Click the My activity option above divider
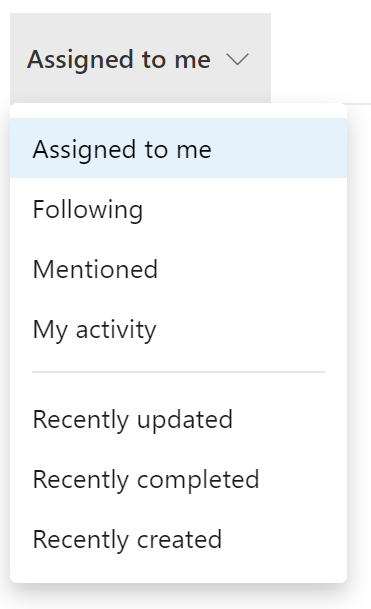The width and height of the screenshot is (371, 609). (178, 329)
